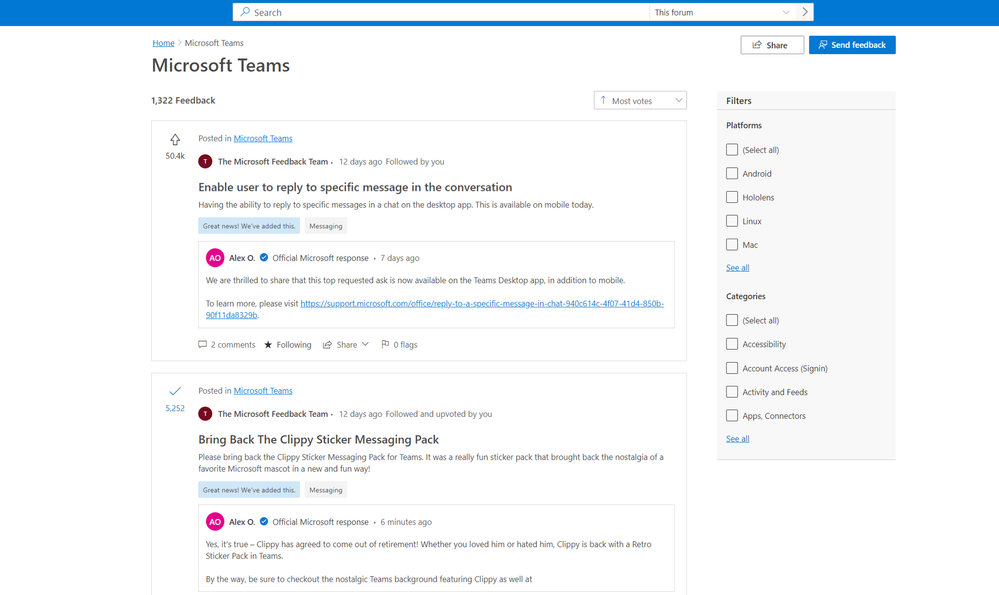Click Alex O. avatar in 7 days ago response
999x595 pixels.
(x=215, y=258)
